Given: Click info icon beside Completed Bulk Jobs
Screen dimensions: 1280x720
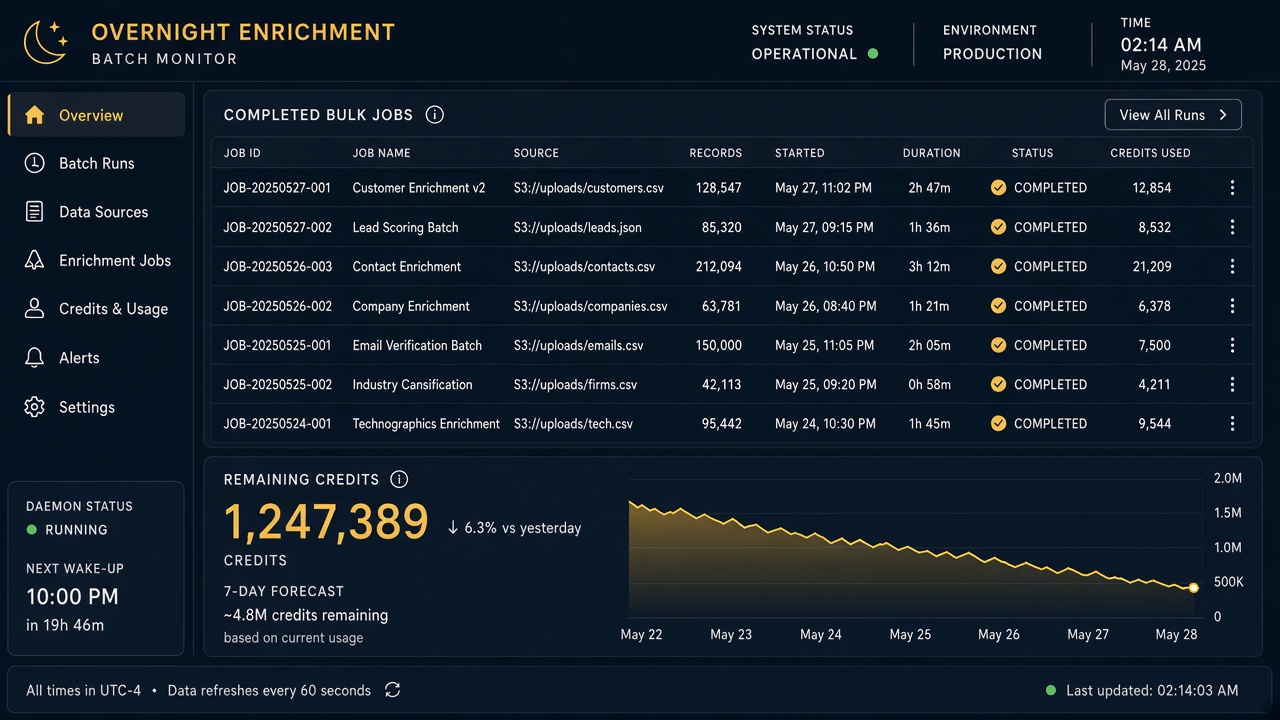Looking at the screenshot, I should click(434, 114).
